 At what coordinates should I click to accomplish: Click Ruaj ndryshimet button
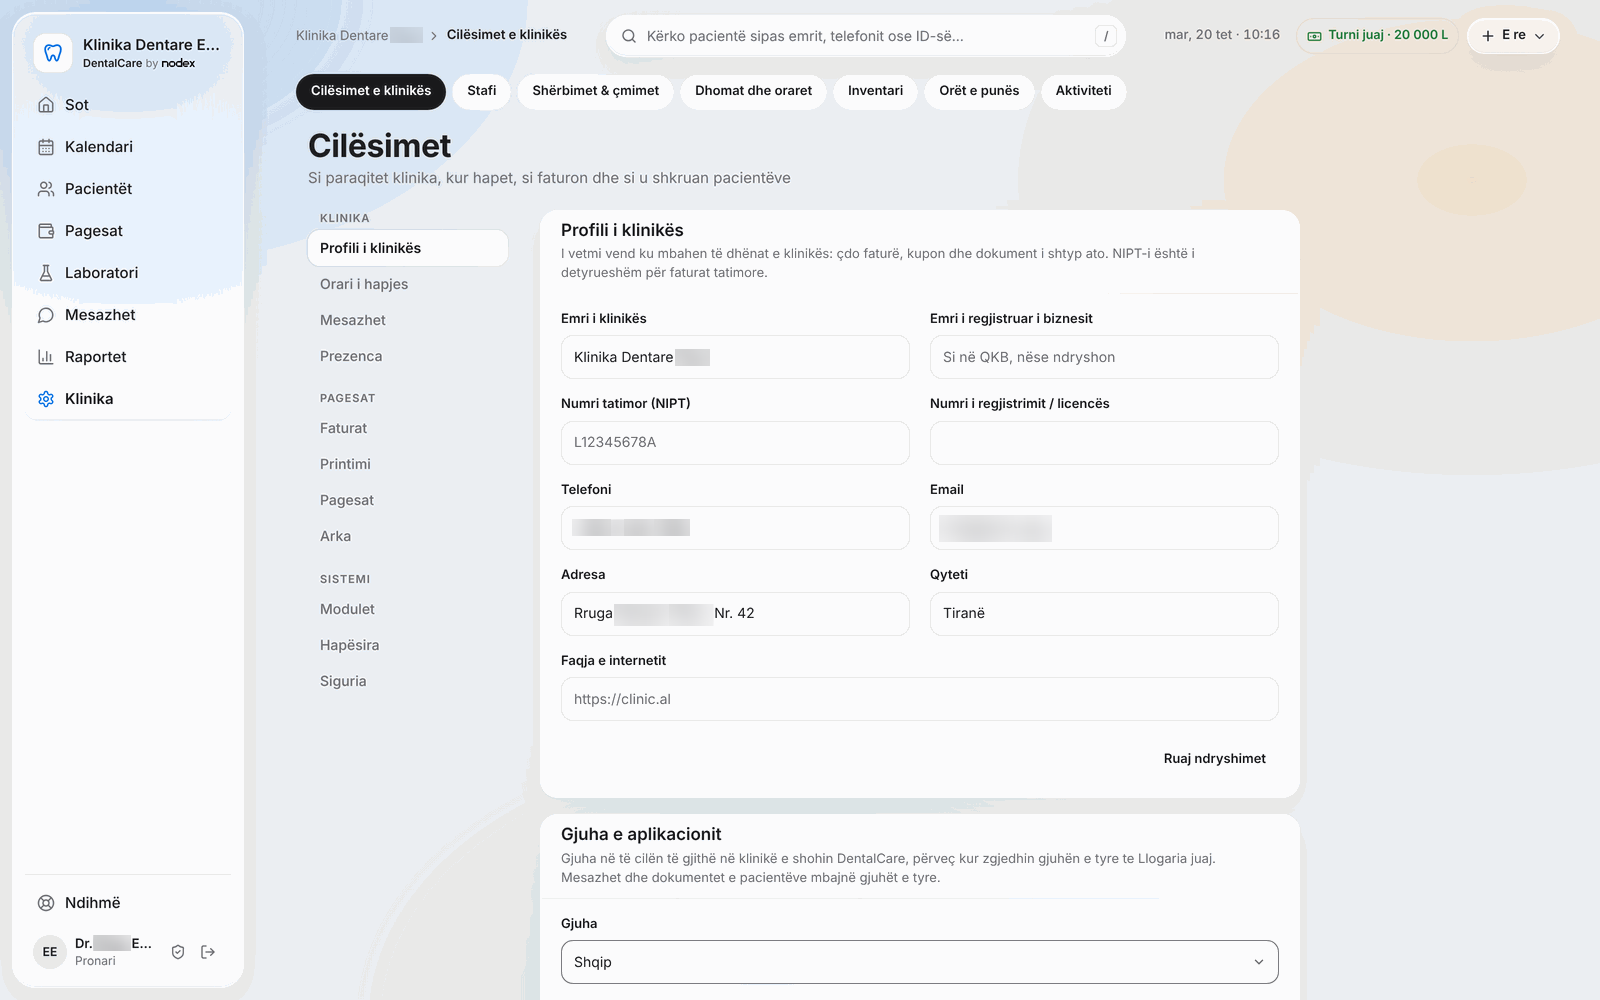click(1215, 759)
